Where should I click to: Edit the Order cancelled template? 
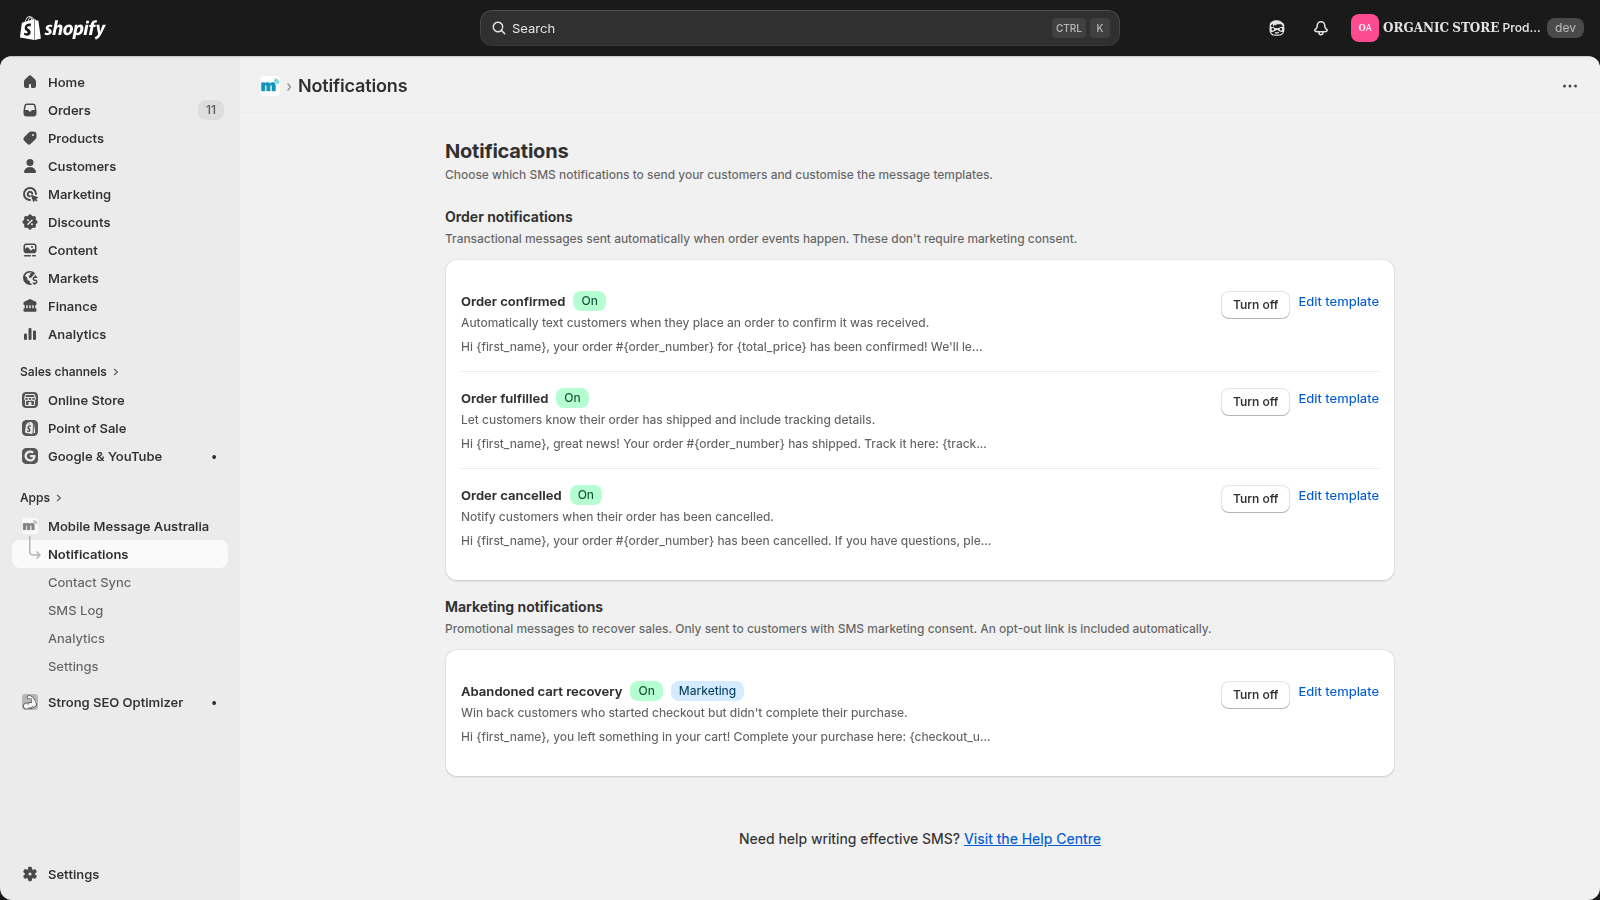1338,495
